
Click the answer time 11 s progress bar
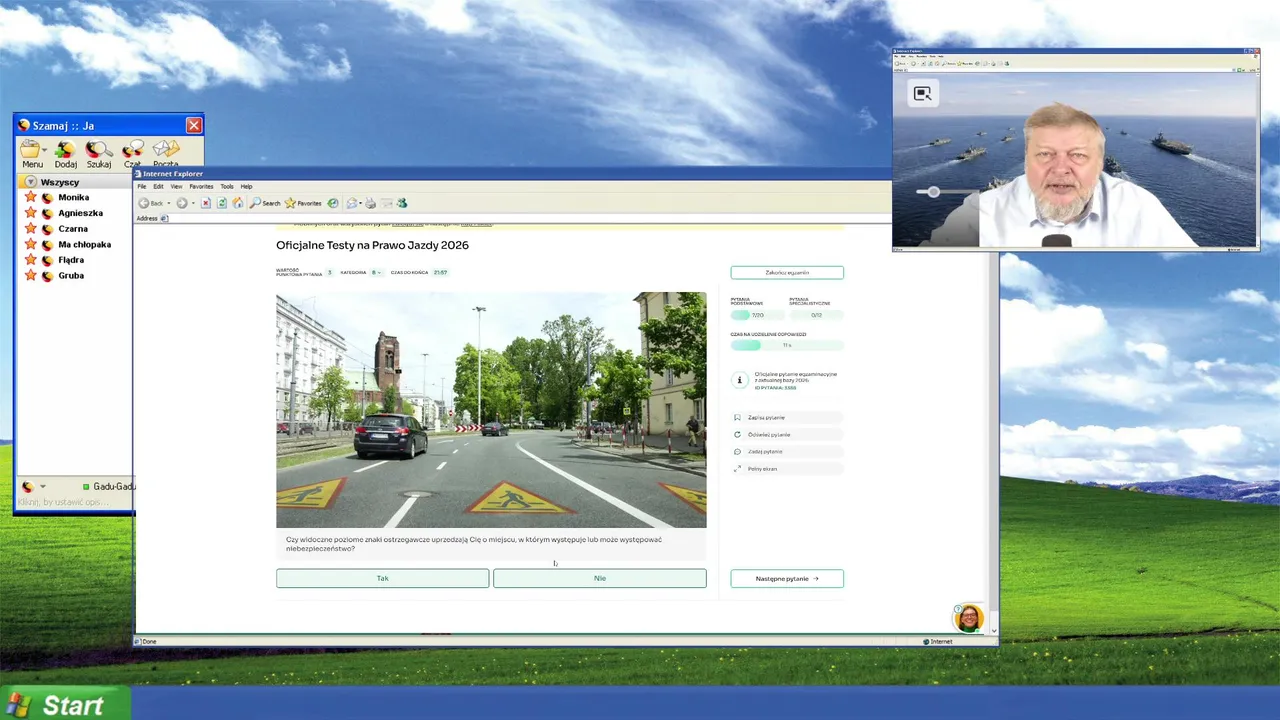click(787, 345)
